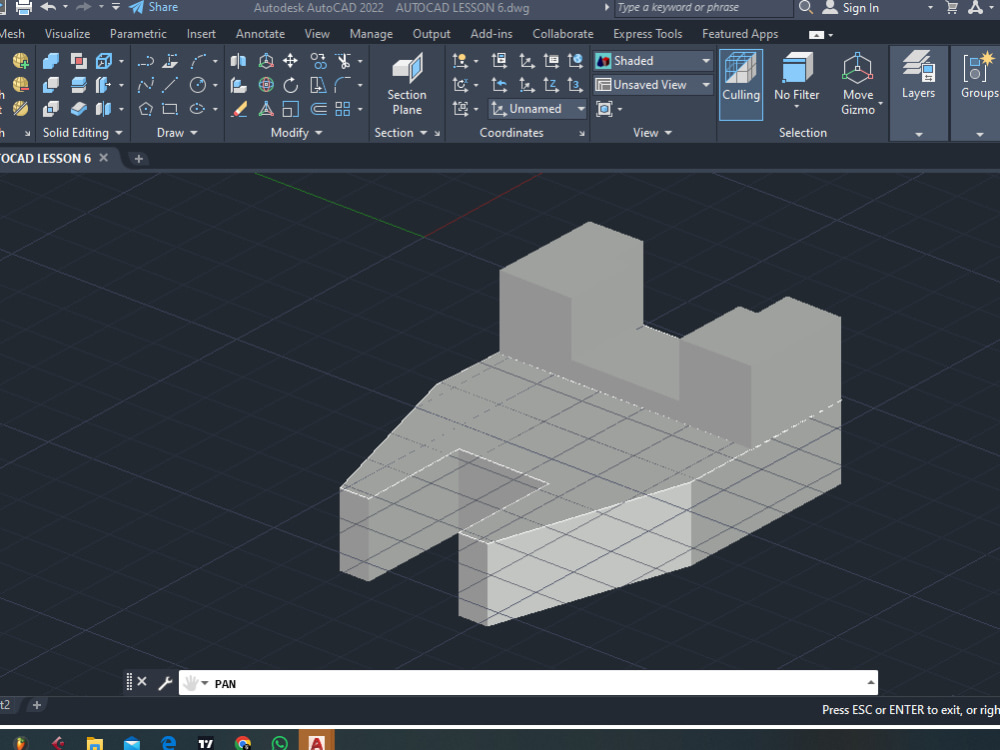
Task: Click the keyword search field
Action: [x=703, y=8]
